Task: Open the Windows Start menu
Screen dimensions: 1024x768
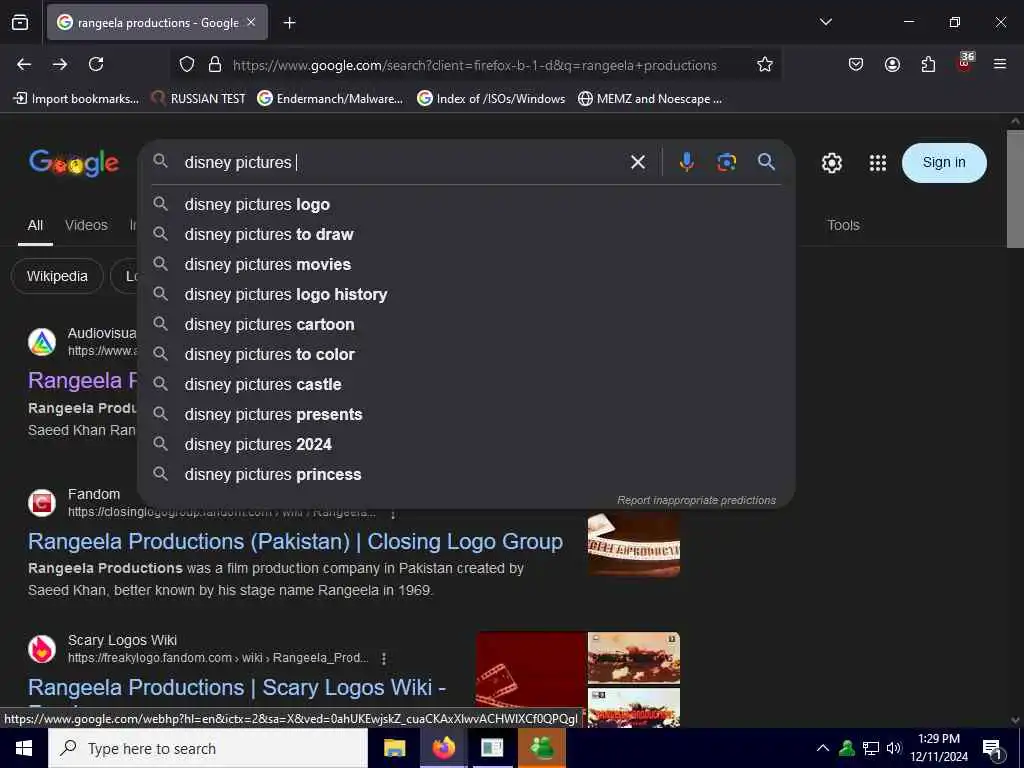Action: (x=24, y=748)
